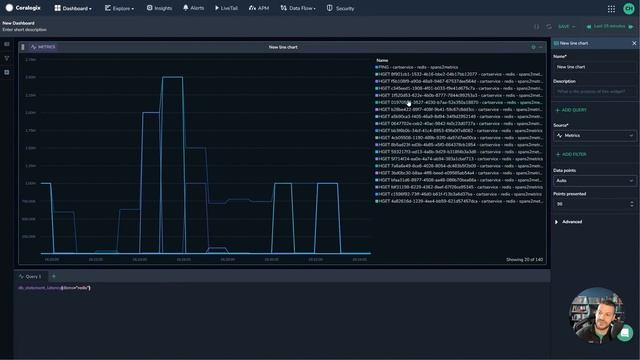The height and width of the screenshot is (360, 640).
Task: Open LiveTail from the navigation bar
Action: point(226,8)
